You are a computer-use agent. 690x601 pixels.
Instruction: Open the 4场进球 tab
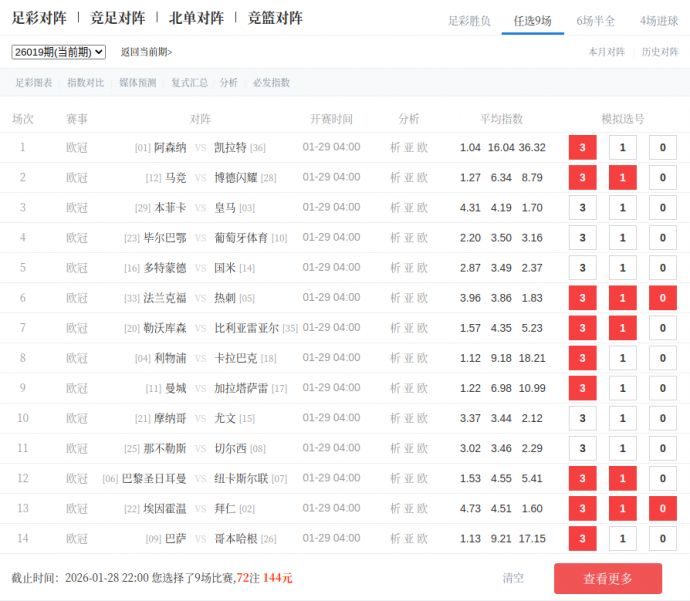pos(659,20)
